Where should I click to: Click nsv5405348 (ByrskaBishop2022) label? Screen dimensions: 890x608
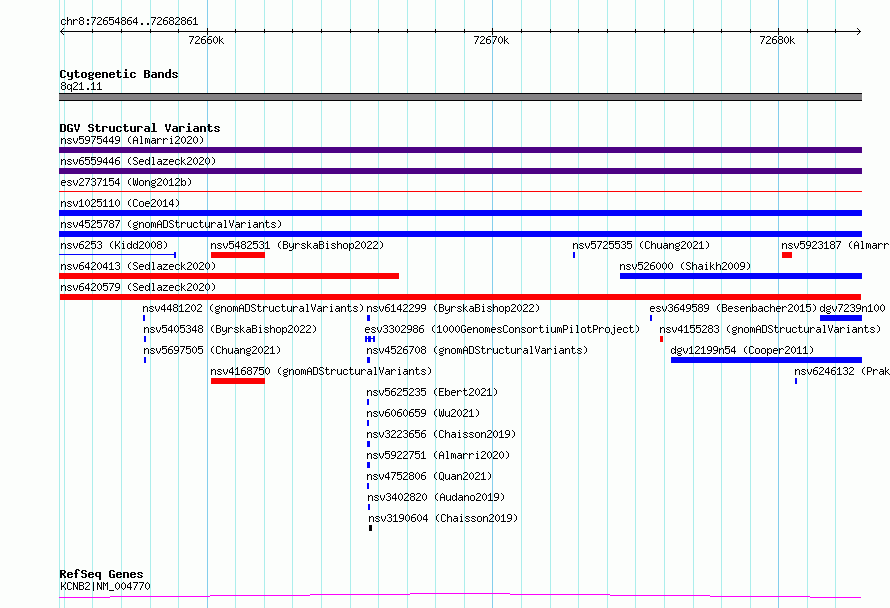coord(230,329)
